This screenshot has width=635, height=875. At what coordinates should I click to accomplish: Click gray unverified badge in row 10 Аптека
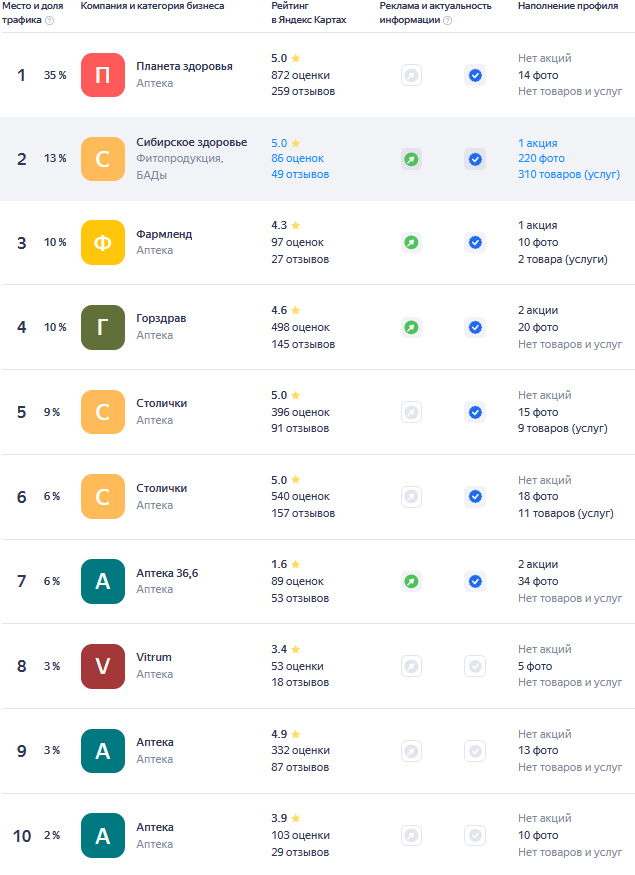click(x=475, y=836)
